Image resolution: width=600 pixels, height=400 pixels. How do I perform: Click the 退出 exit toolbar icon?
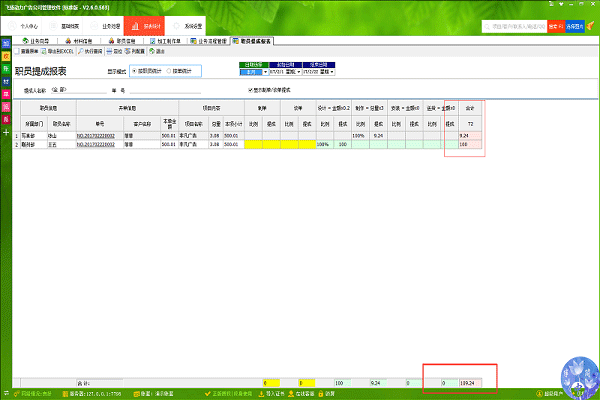(x=192, y=49)
